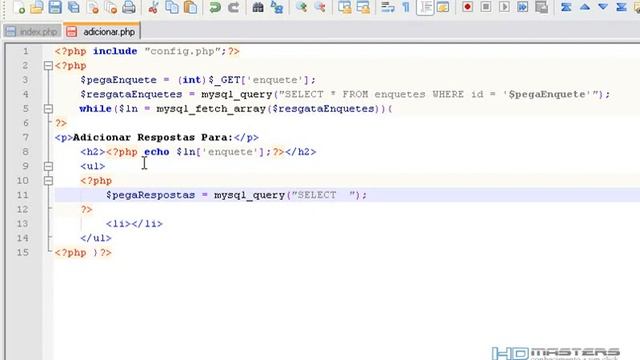The width and height of the screenshot is (640, 360).
Task: Collapse the ul fold on line 9
Action: click(x=48, y=166)
